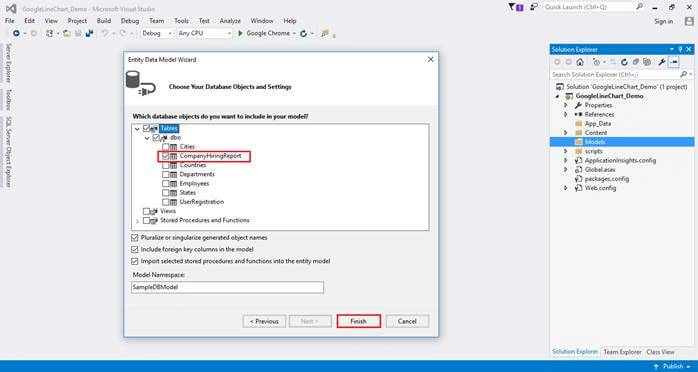The height and width of the screenshot is (372, 698).
Task: Uncheck Include foreign key columns in the model
Action: [x=134, y=250]
